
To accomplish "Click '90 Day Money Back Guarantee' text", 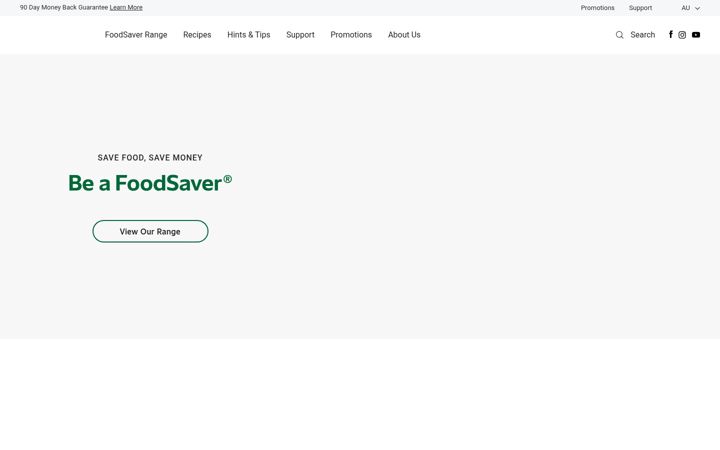I will tap(64, 8).
